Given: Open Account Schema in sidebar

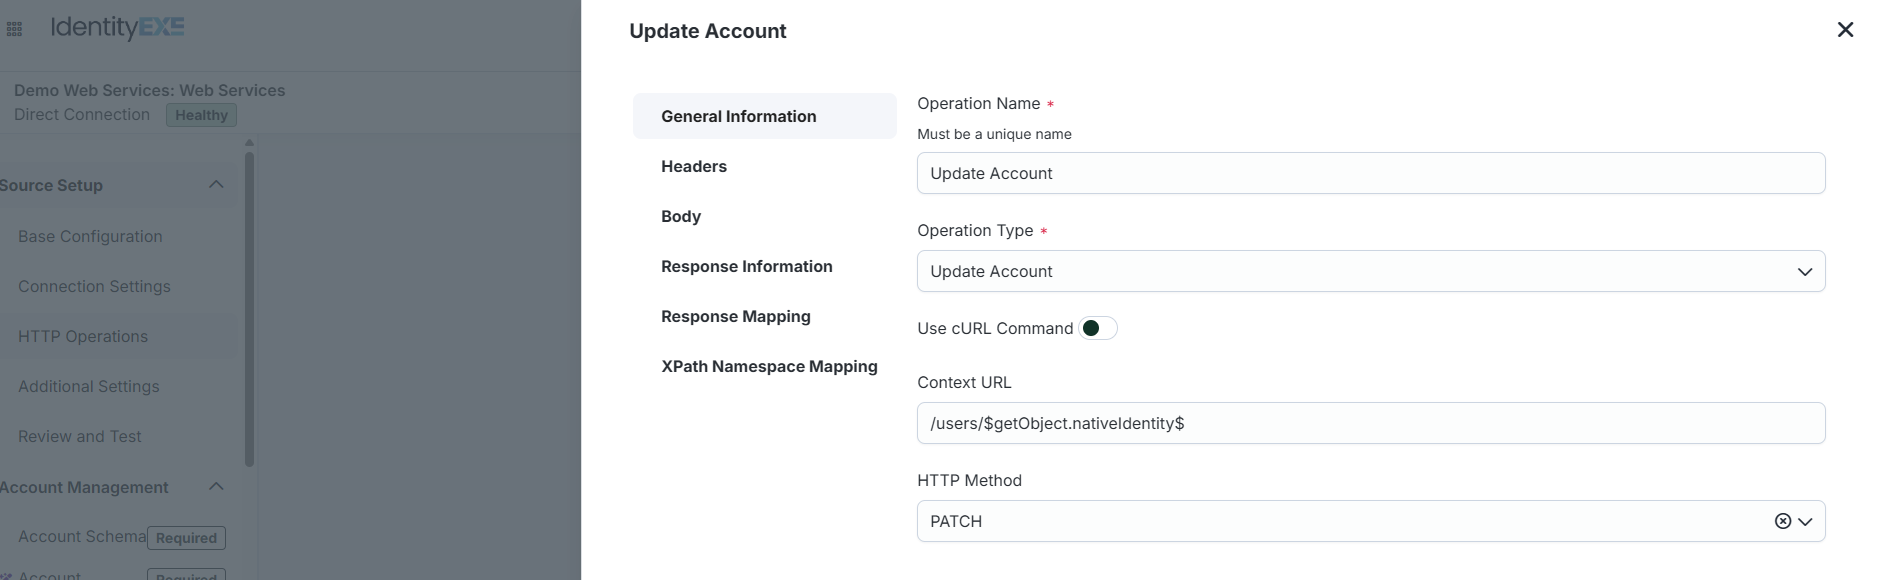Looking at the screenshot, I should (82, 536).
